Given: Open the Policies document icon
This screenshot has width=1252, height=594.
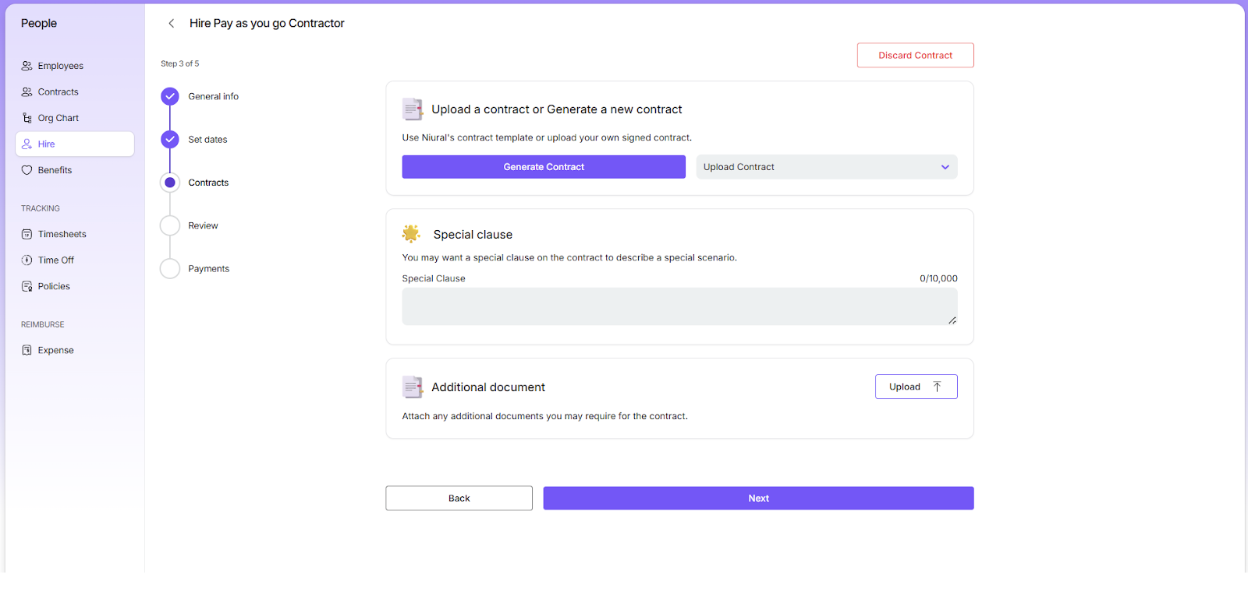Looking at the screenshot, I should click(27, 286).
